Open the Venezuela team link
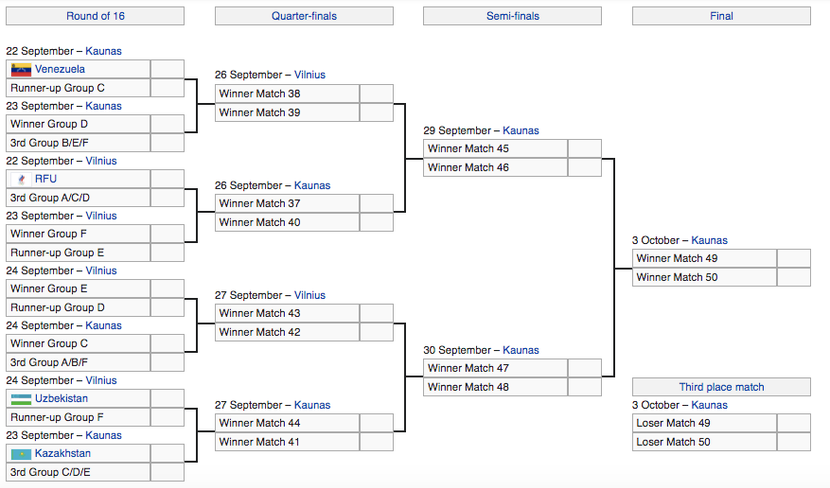Viewport: 830px width, 488px height. tap(60, 69)
